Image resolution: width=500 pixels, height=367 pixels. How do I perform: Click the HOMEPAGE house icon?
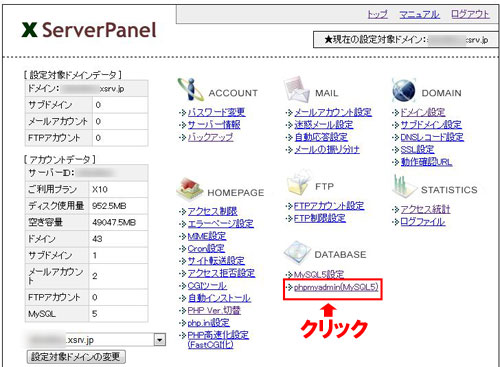tap(190, 189)
